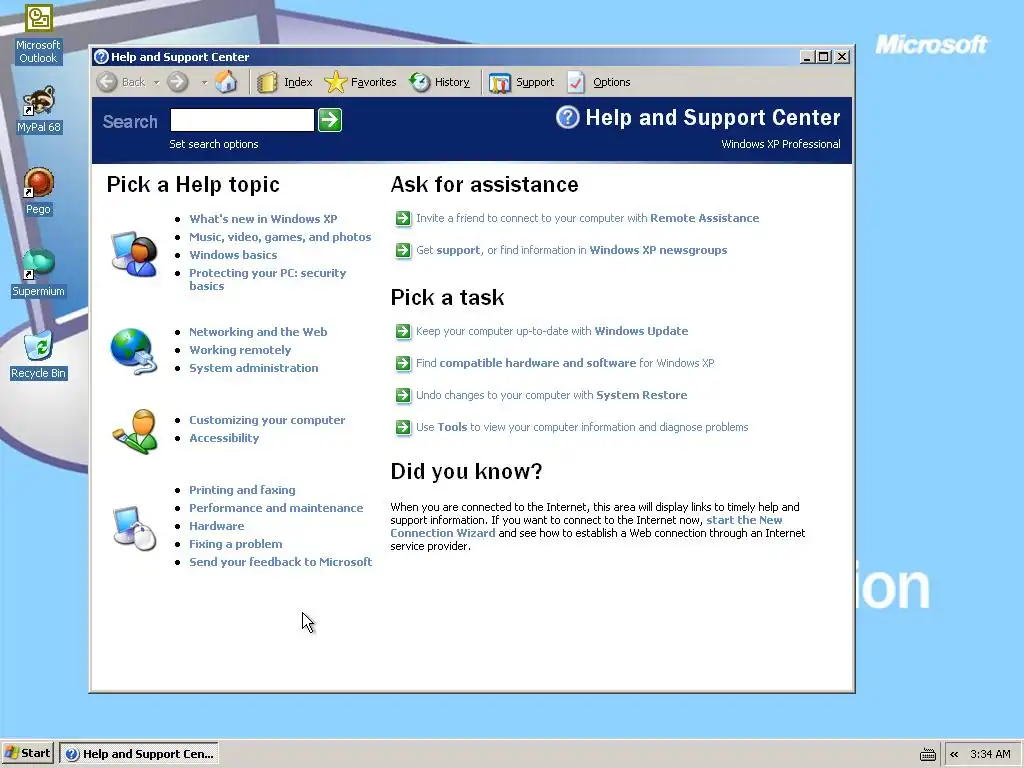Select the MyPal 68 desktop icon
The image size is (1024, 768).
[x=39, y=110]
